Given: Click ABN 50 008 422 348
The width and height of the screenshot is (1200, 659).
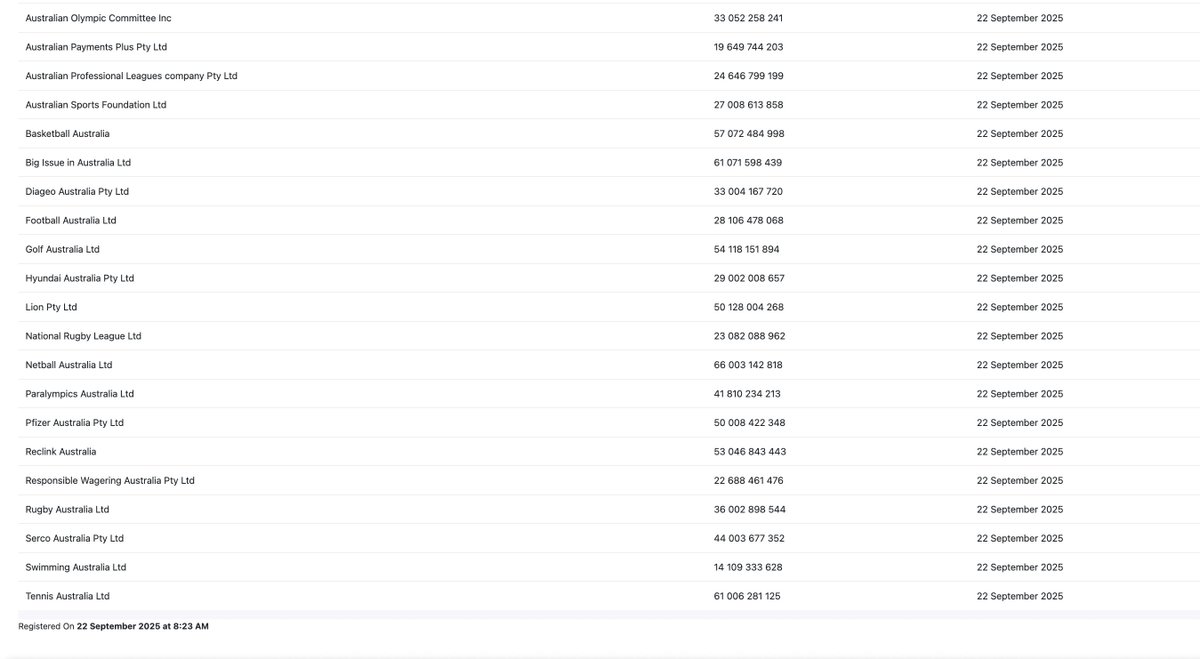Looking at the screenshot, I should (x=750, y=424).
